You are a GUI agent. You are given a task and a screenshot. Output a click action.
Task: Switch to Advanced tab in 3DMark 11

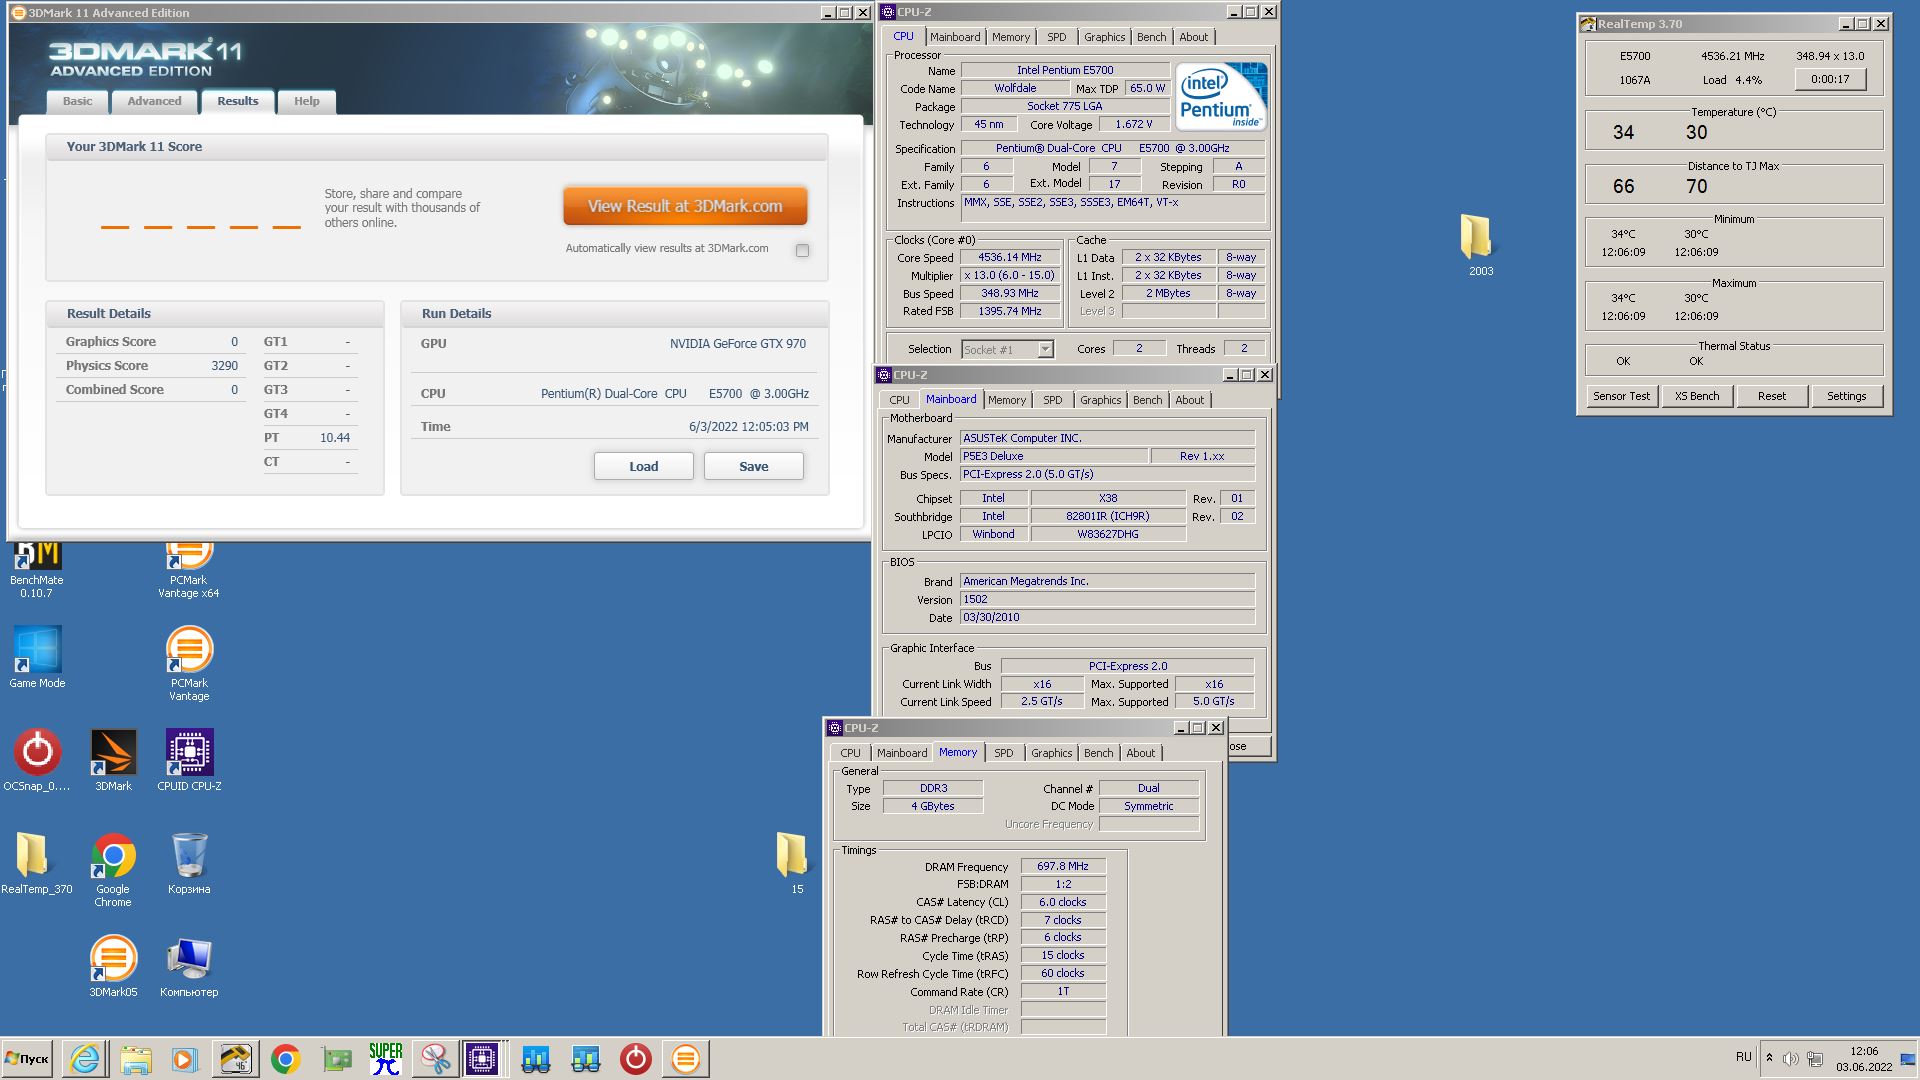pyautogui.click(x=154, y=101)
